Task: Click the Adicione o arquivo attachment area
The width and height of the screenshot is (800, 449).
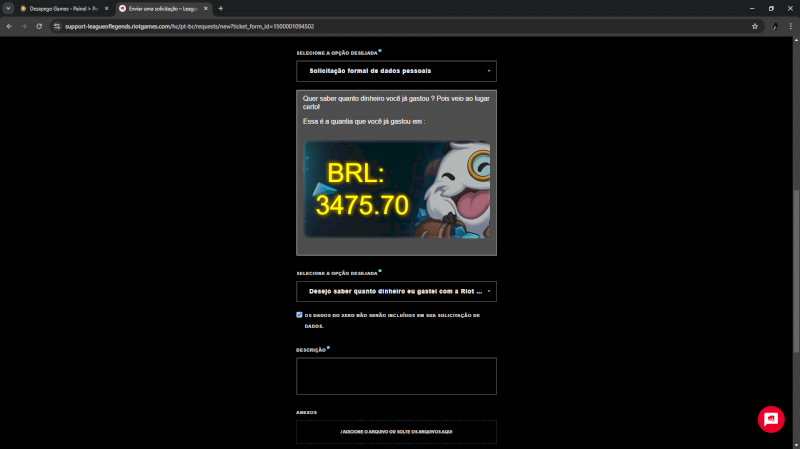Action: tap(396, 432)
